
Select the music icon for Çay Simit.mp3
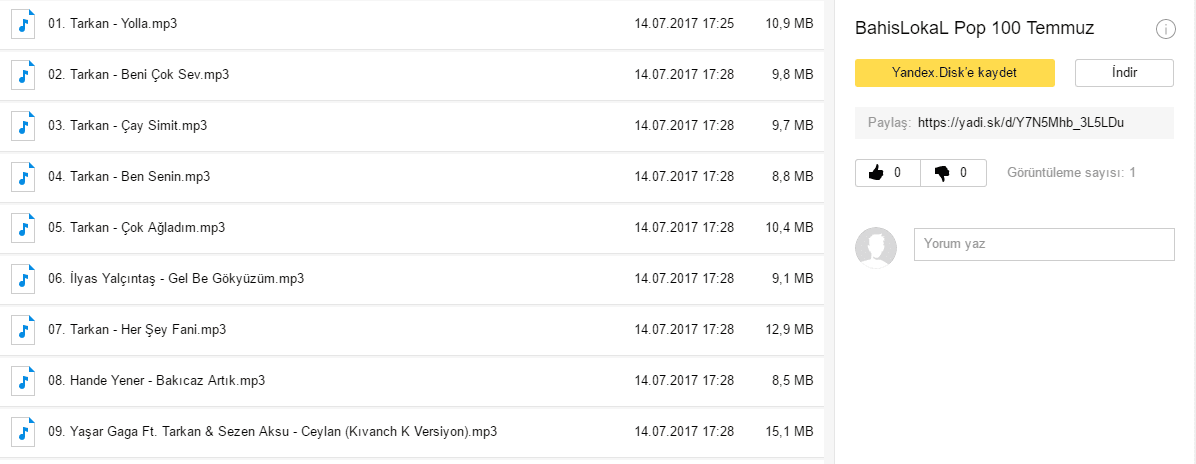point(23,126)
